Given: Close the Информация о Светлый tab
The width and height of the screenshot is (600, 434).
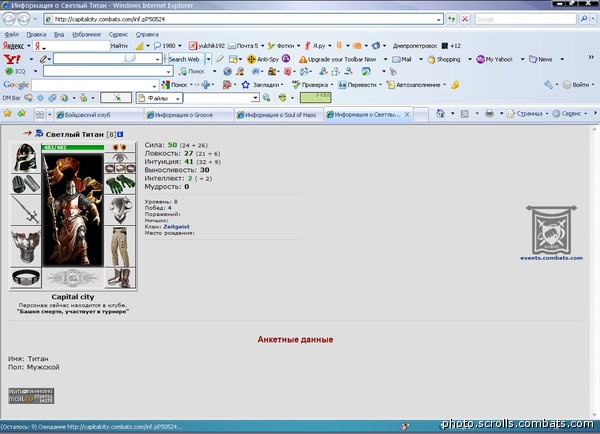Looking at the screenshot, I should pos(407,114).
